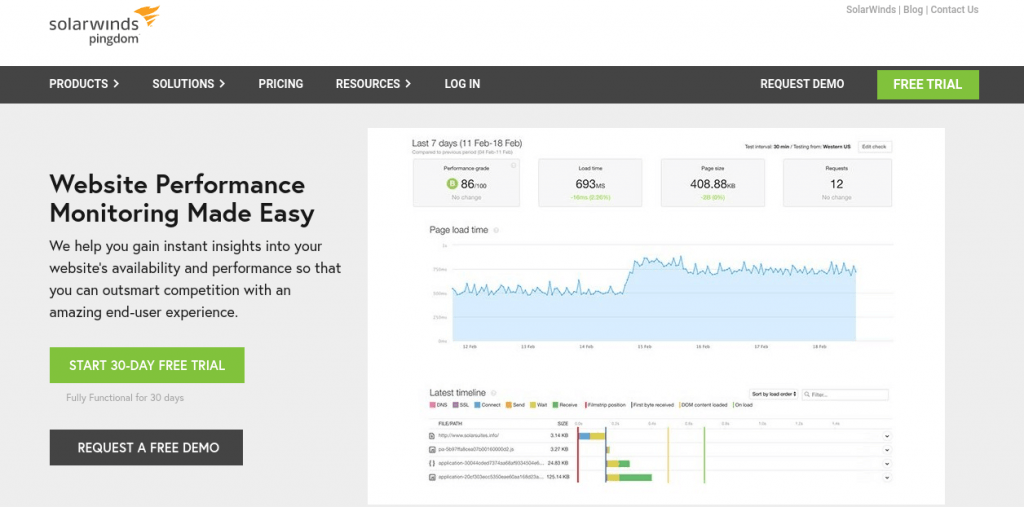Click the file icon for the pa-5b97 js row
This screenshot has height=507, width=1024.
[430, 449]
